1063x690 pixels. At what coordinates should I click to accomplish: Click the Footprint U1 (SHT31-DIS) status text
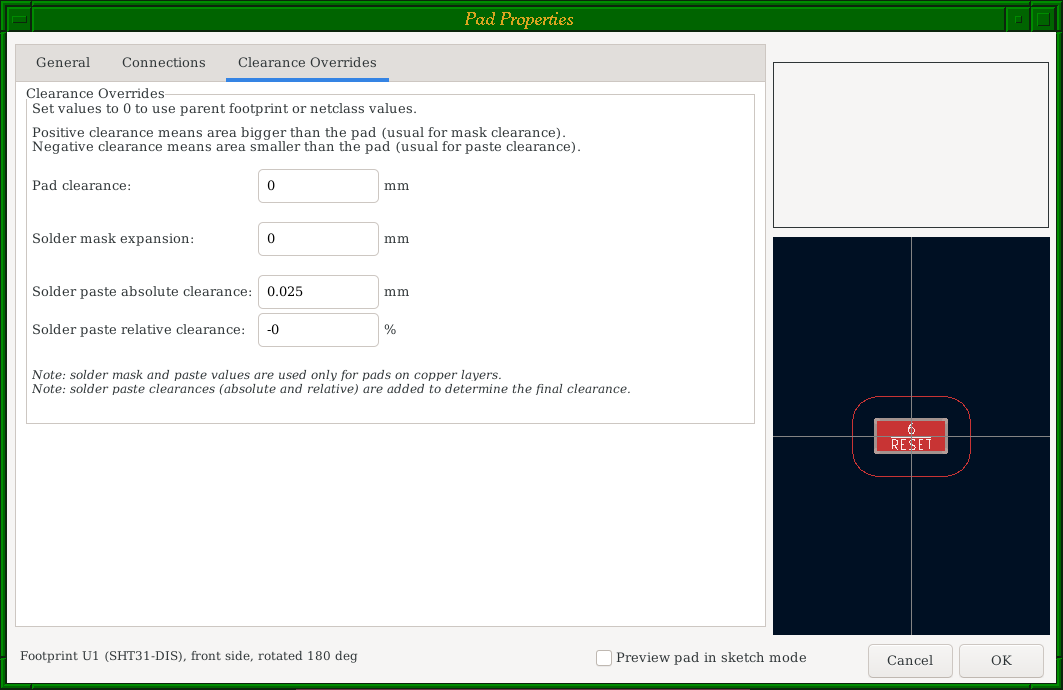click(189, 656)
